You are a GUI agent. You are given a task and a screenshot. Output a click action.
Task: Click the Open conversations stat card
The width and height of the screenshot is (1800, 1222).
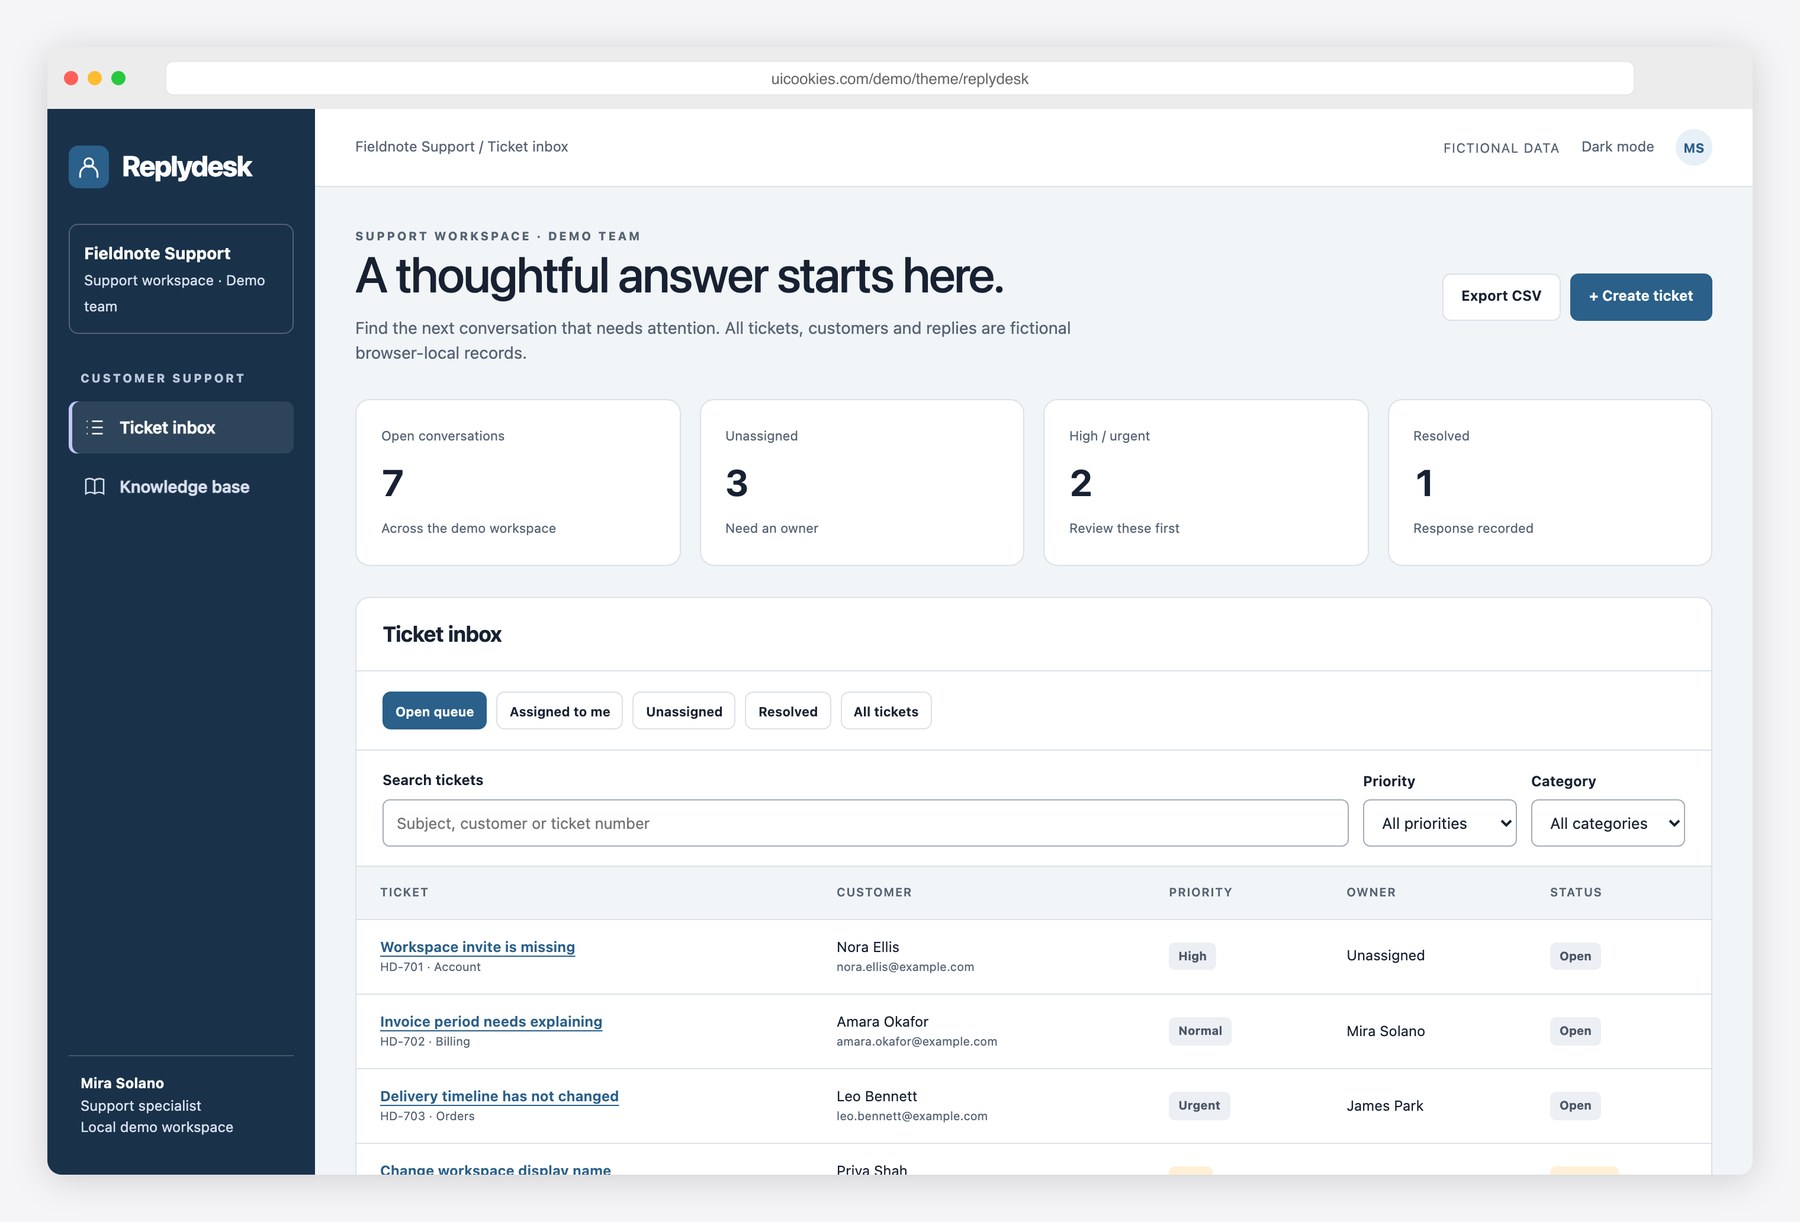[x=518, y=483]
